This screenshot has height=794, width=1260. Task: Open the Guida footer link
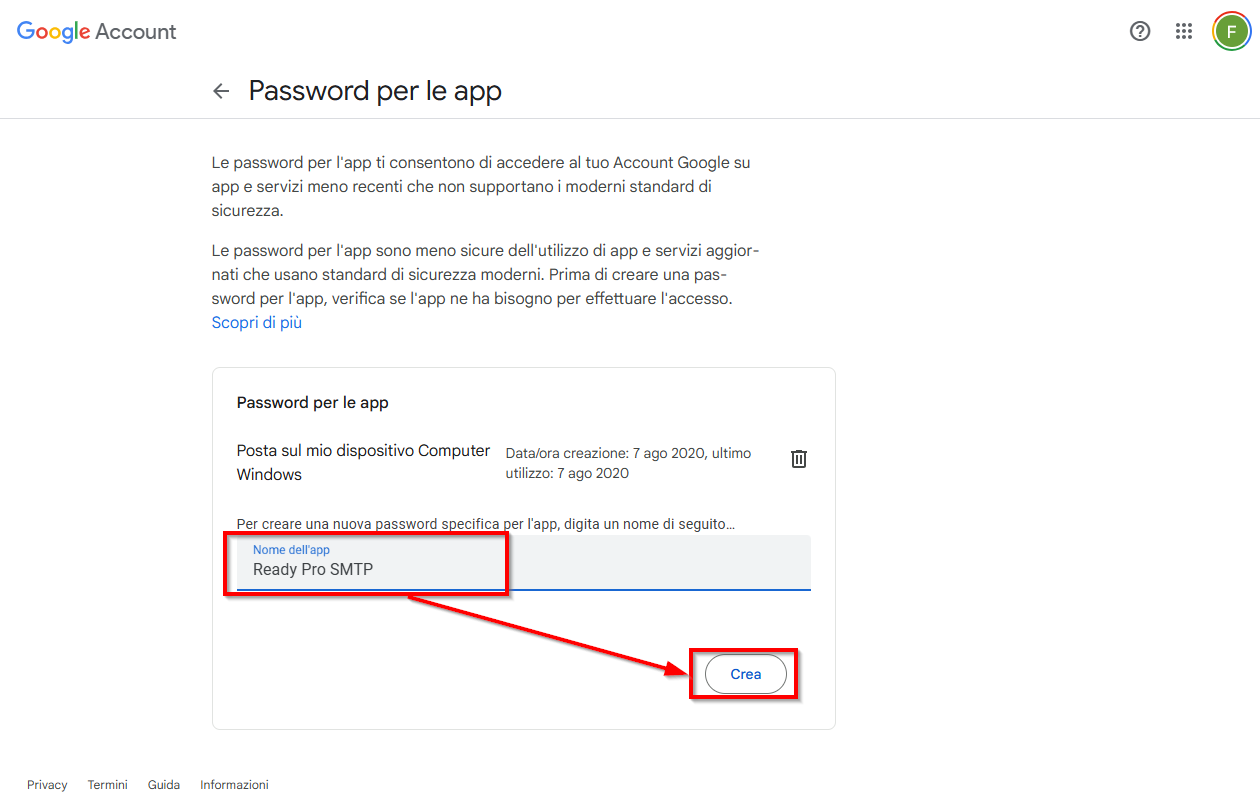click(x=164, y=785)
